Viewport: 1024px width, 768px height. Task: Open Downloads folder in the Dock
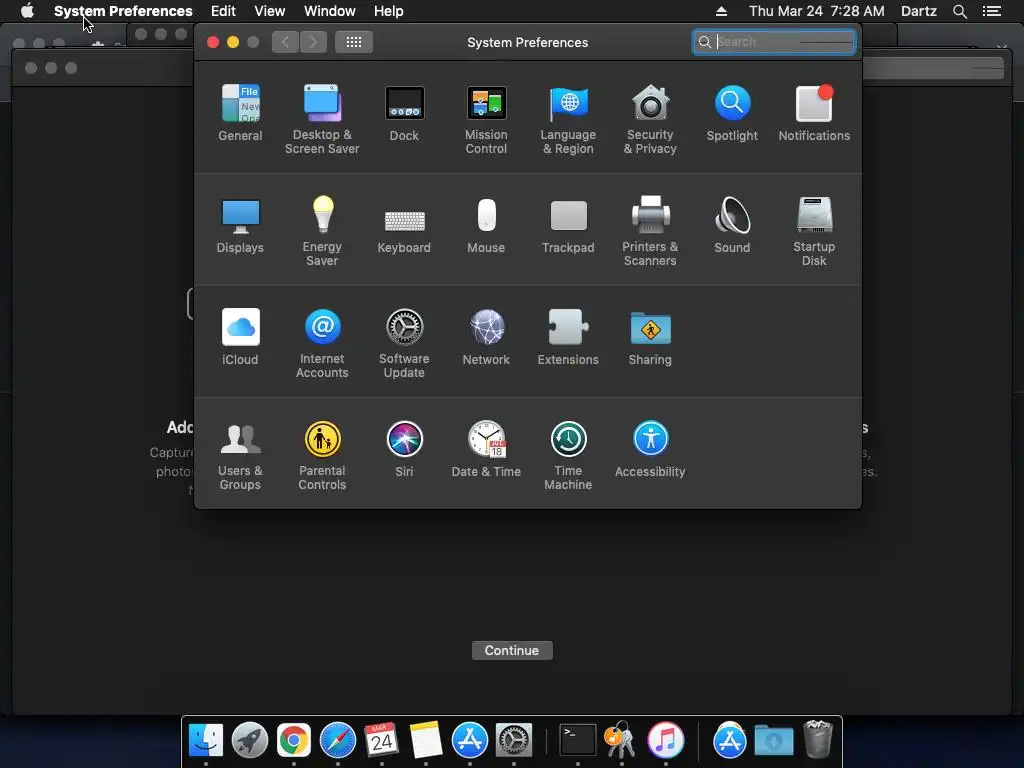[x=774, y=741]
